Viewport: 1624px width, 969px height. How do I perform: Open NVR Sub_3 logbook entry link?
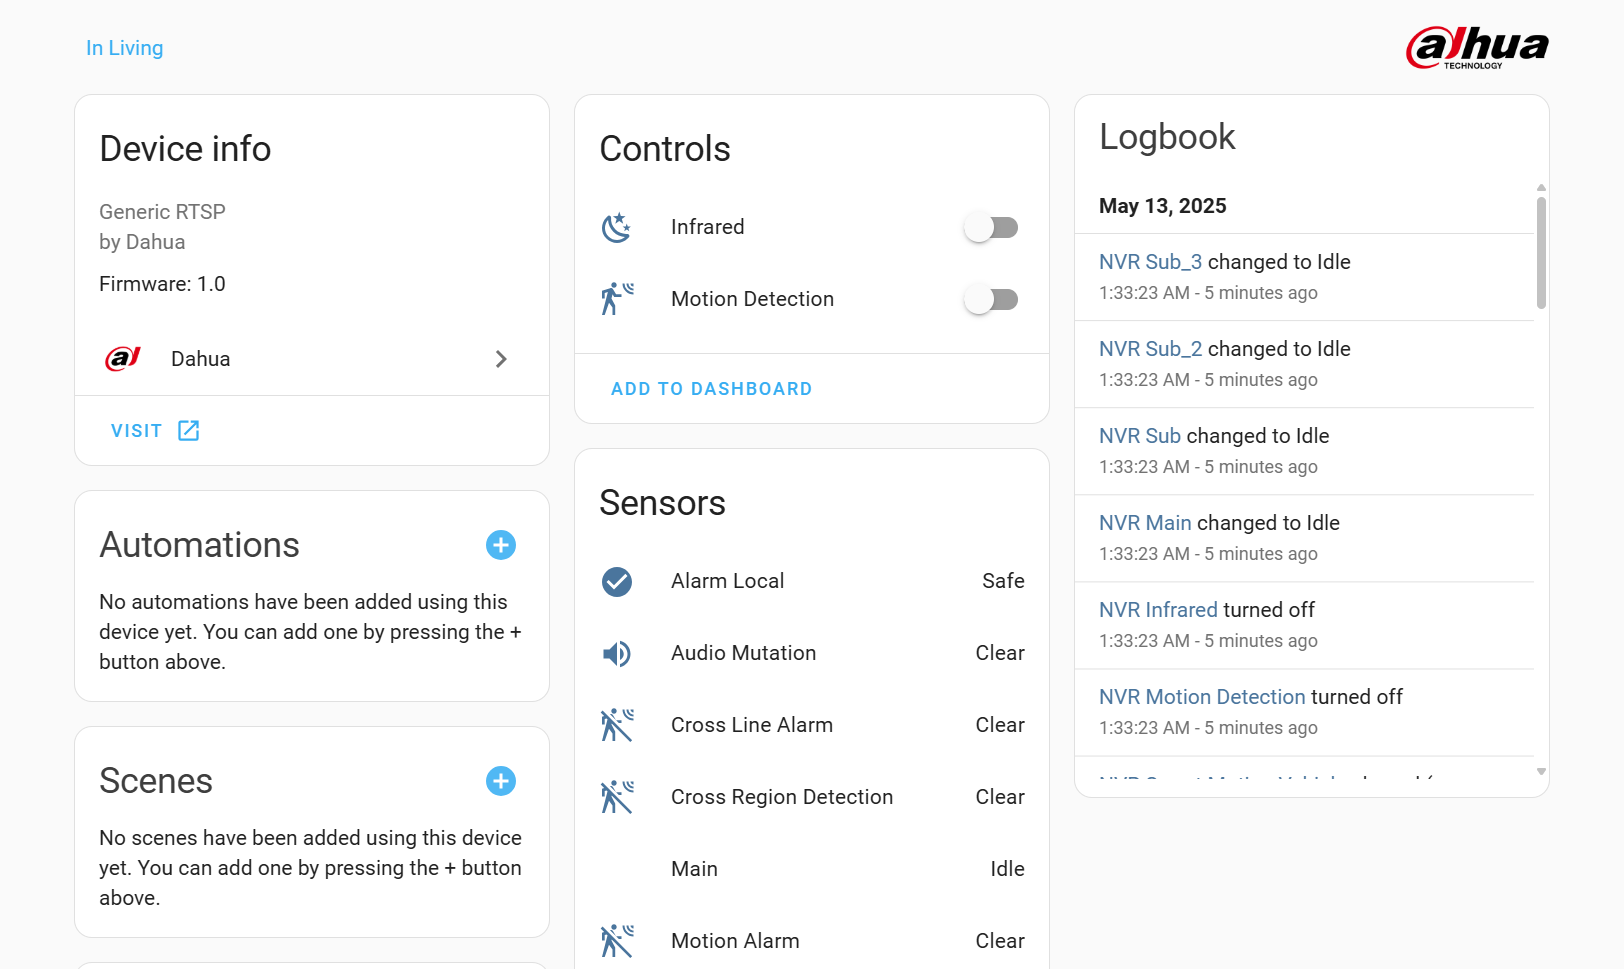[x=1150, y=262]
